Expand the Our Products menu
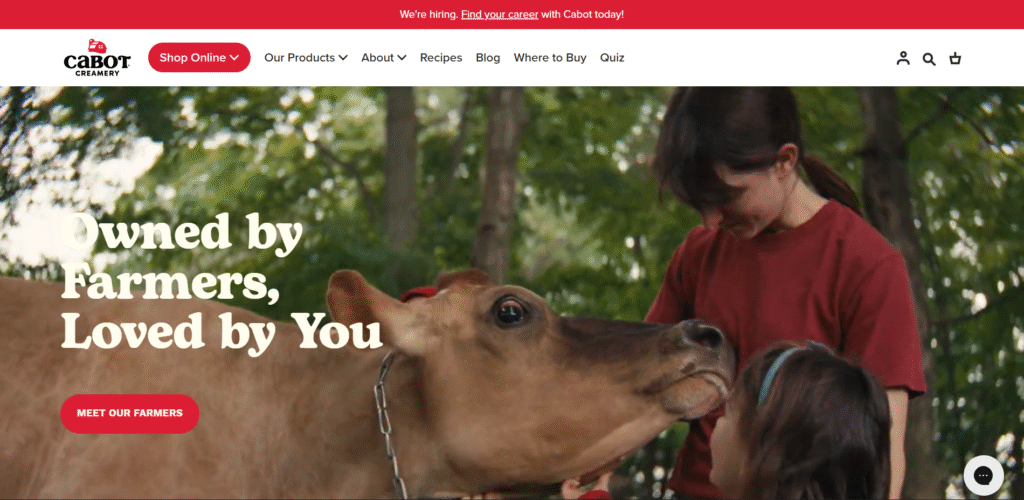This screenshot has height=500, width=1024. click(306, 57)
